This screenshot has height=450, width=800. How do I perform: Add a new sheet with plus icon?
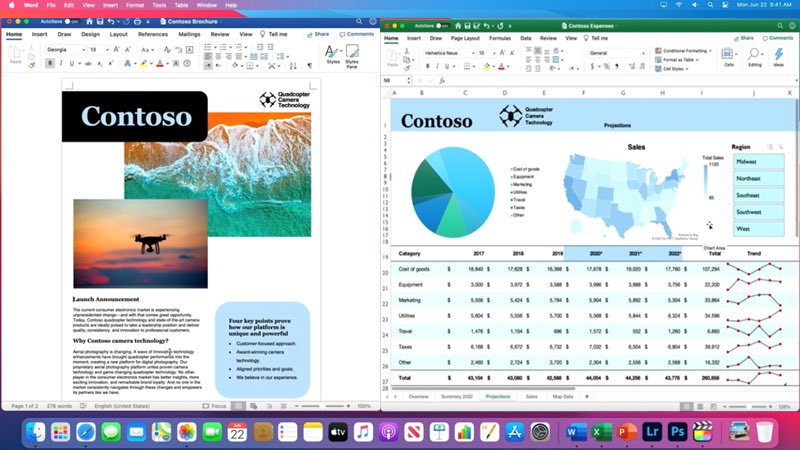587,396
